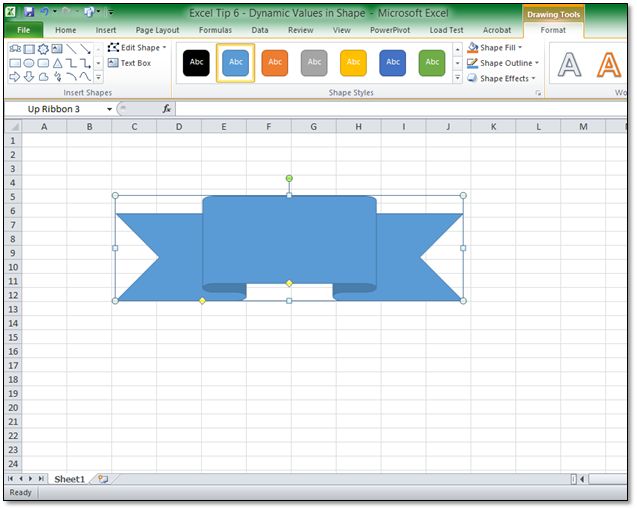Click the Excel application icon in title bar
The image size is (637, 510).
pyautogui.click(x=11, y=12)
